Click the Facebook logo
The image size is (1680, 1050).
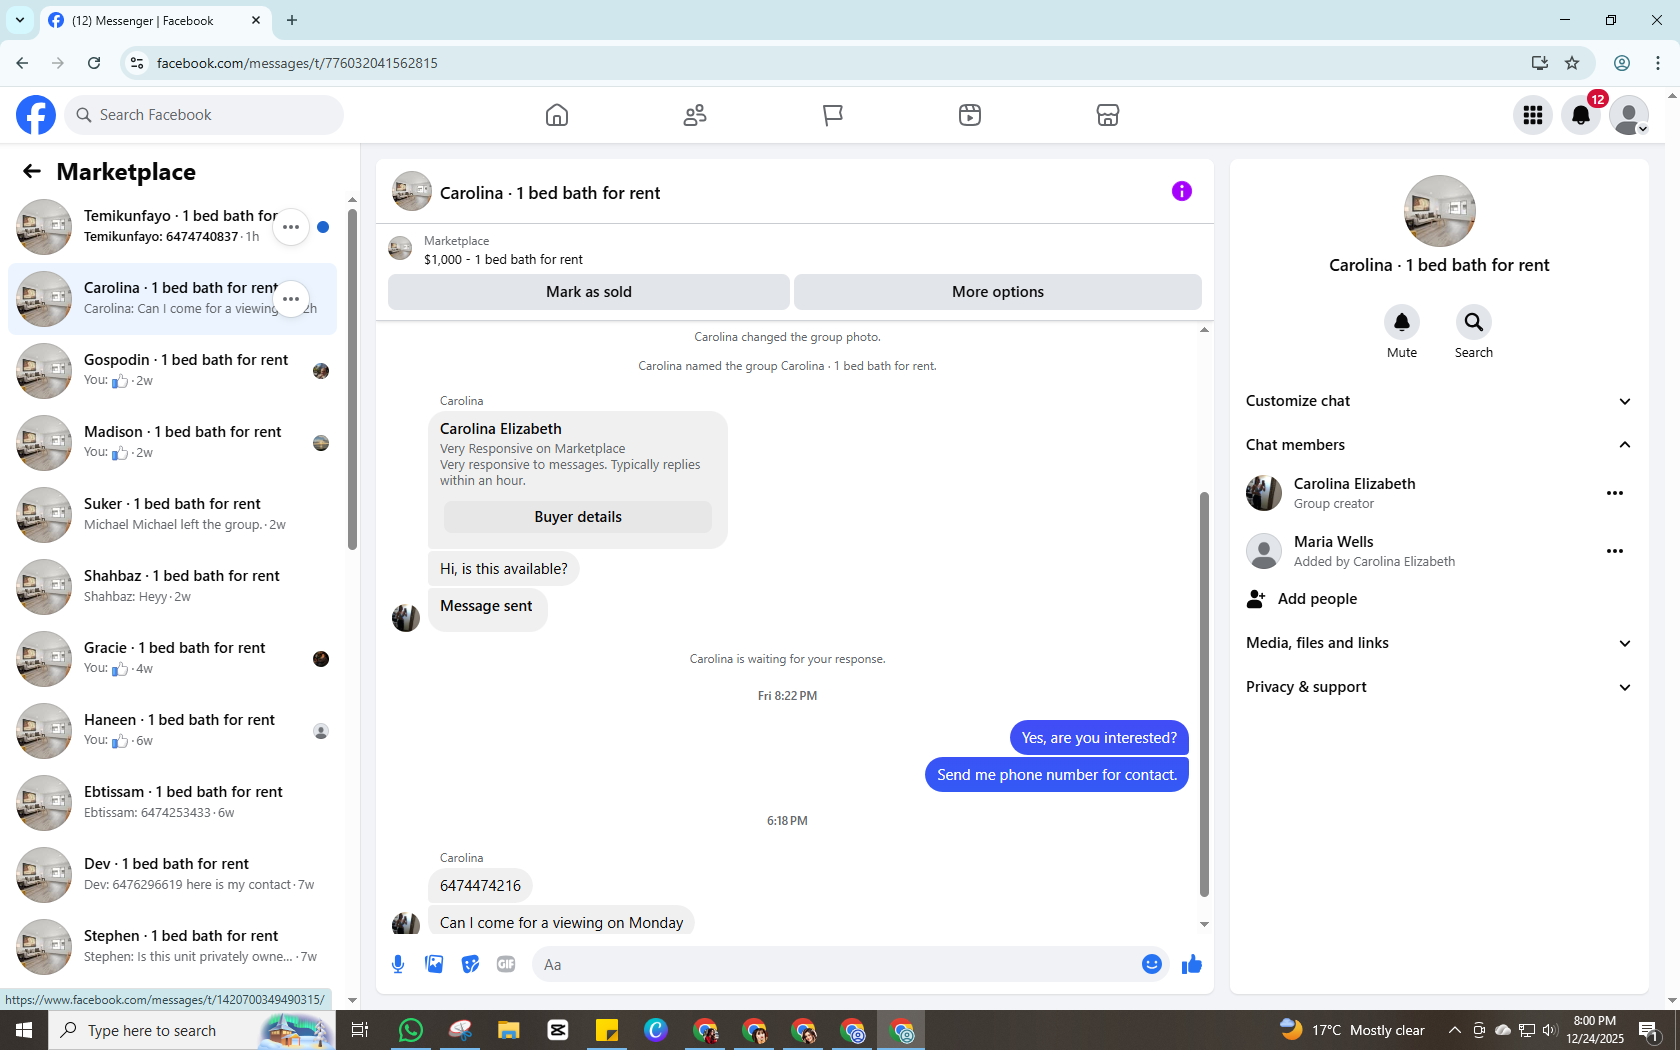click(x=36, y=115)
